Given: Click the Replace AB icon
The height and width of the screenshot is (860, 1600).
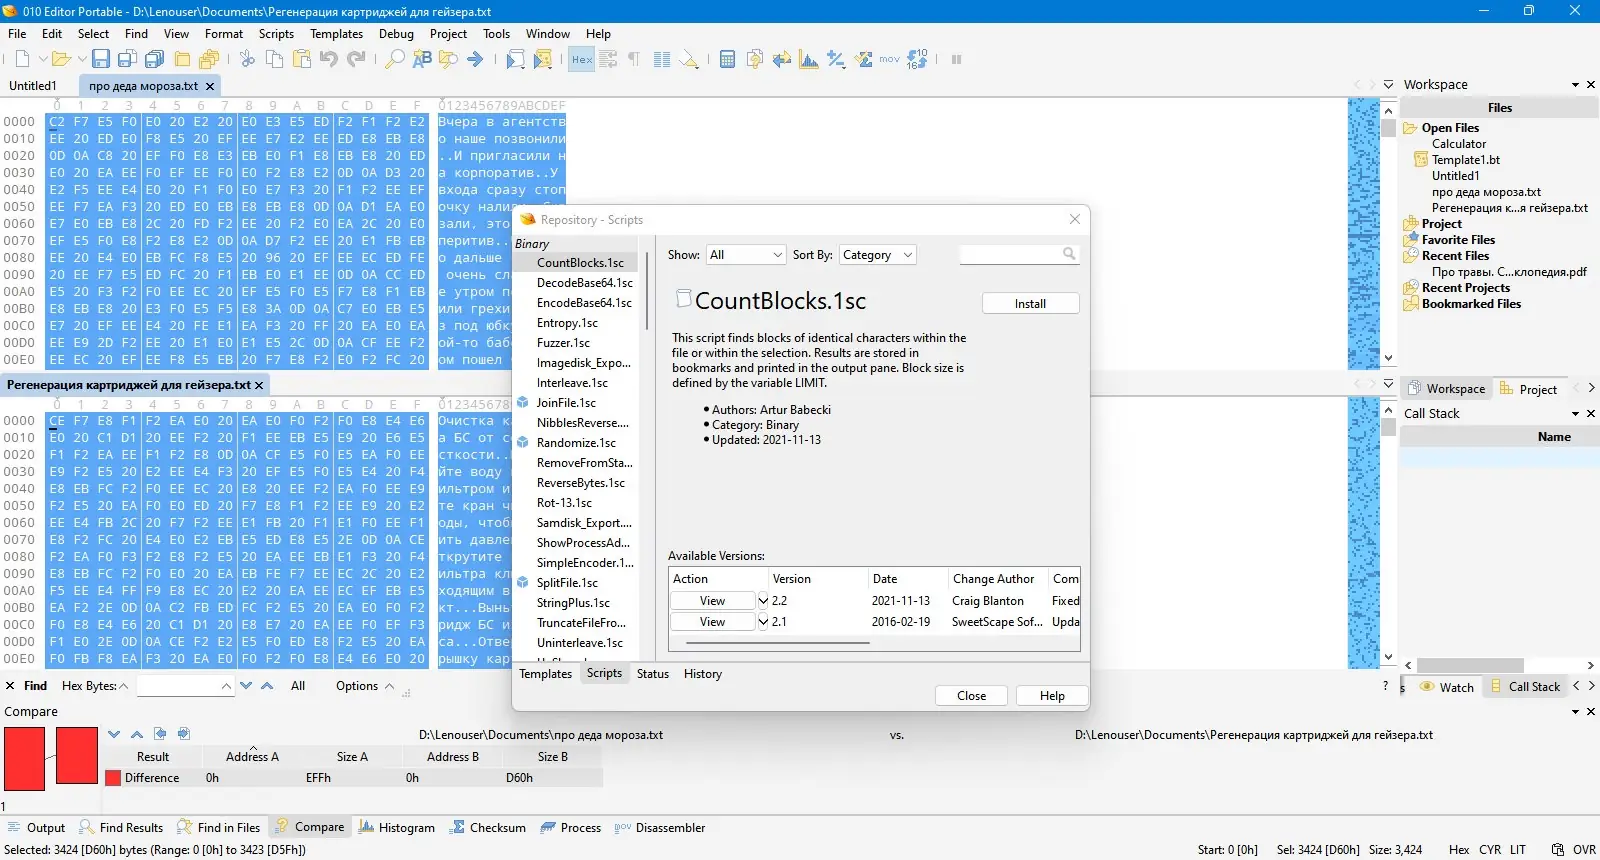Looking at the screenshot, I should pyautogui.click(x=422, y=60).
